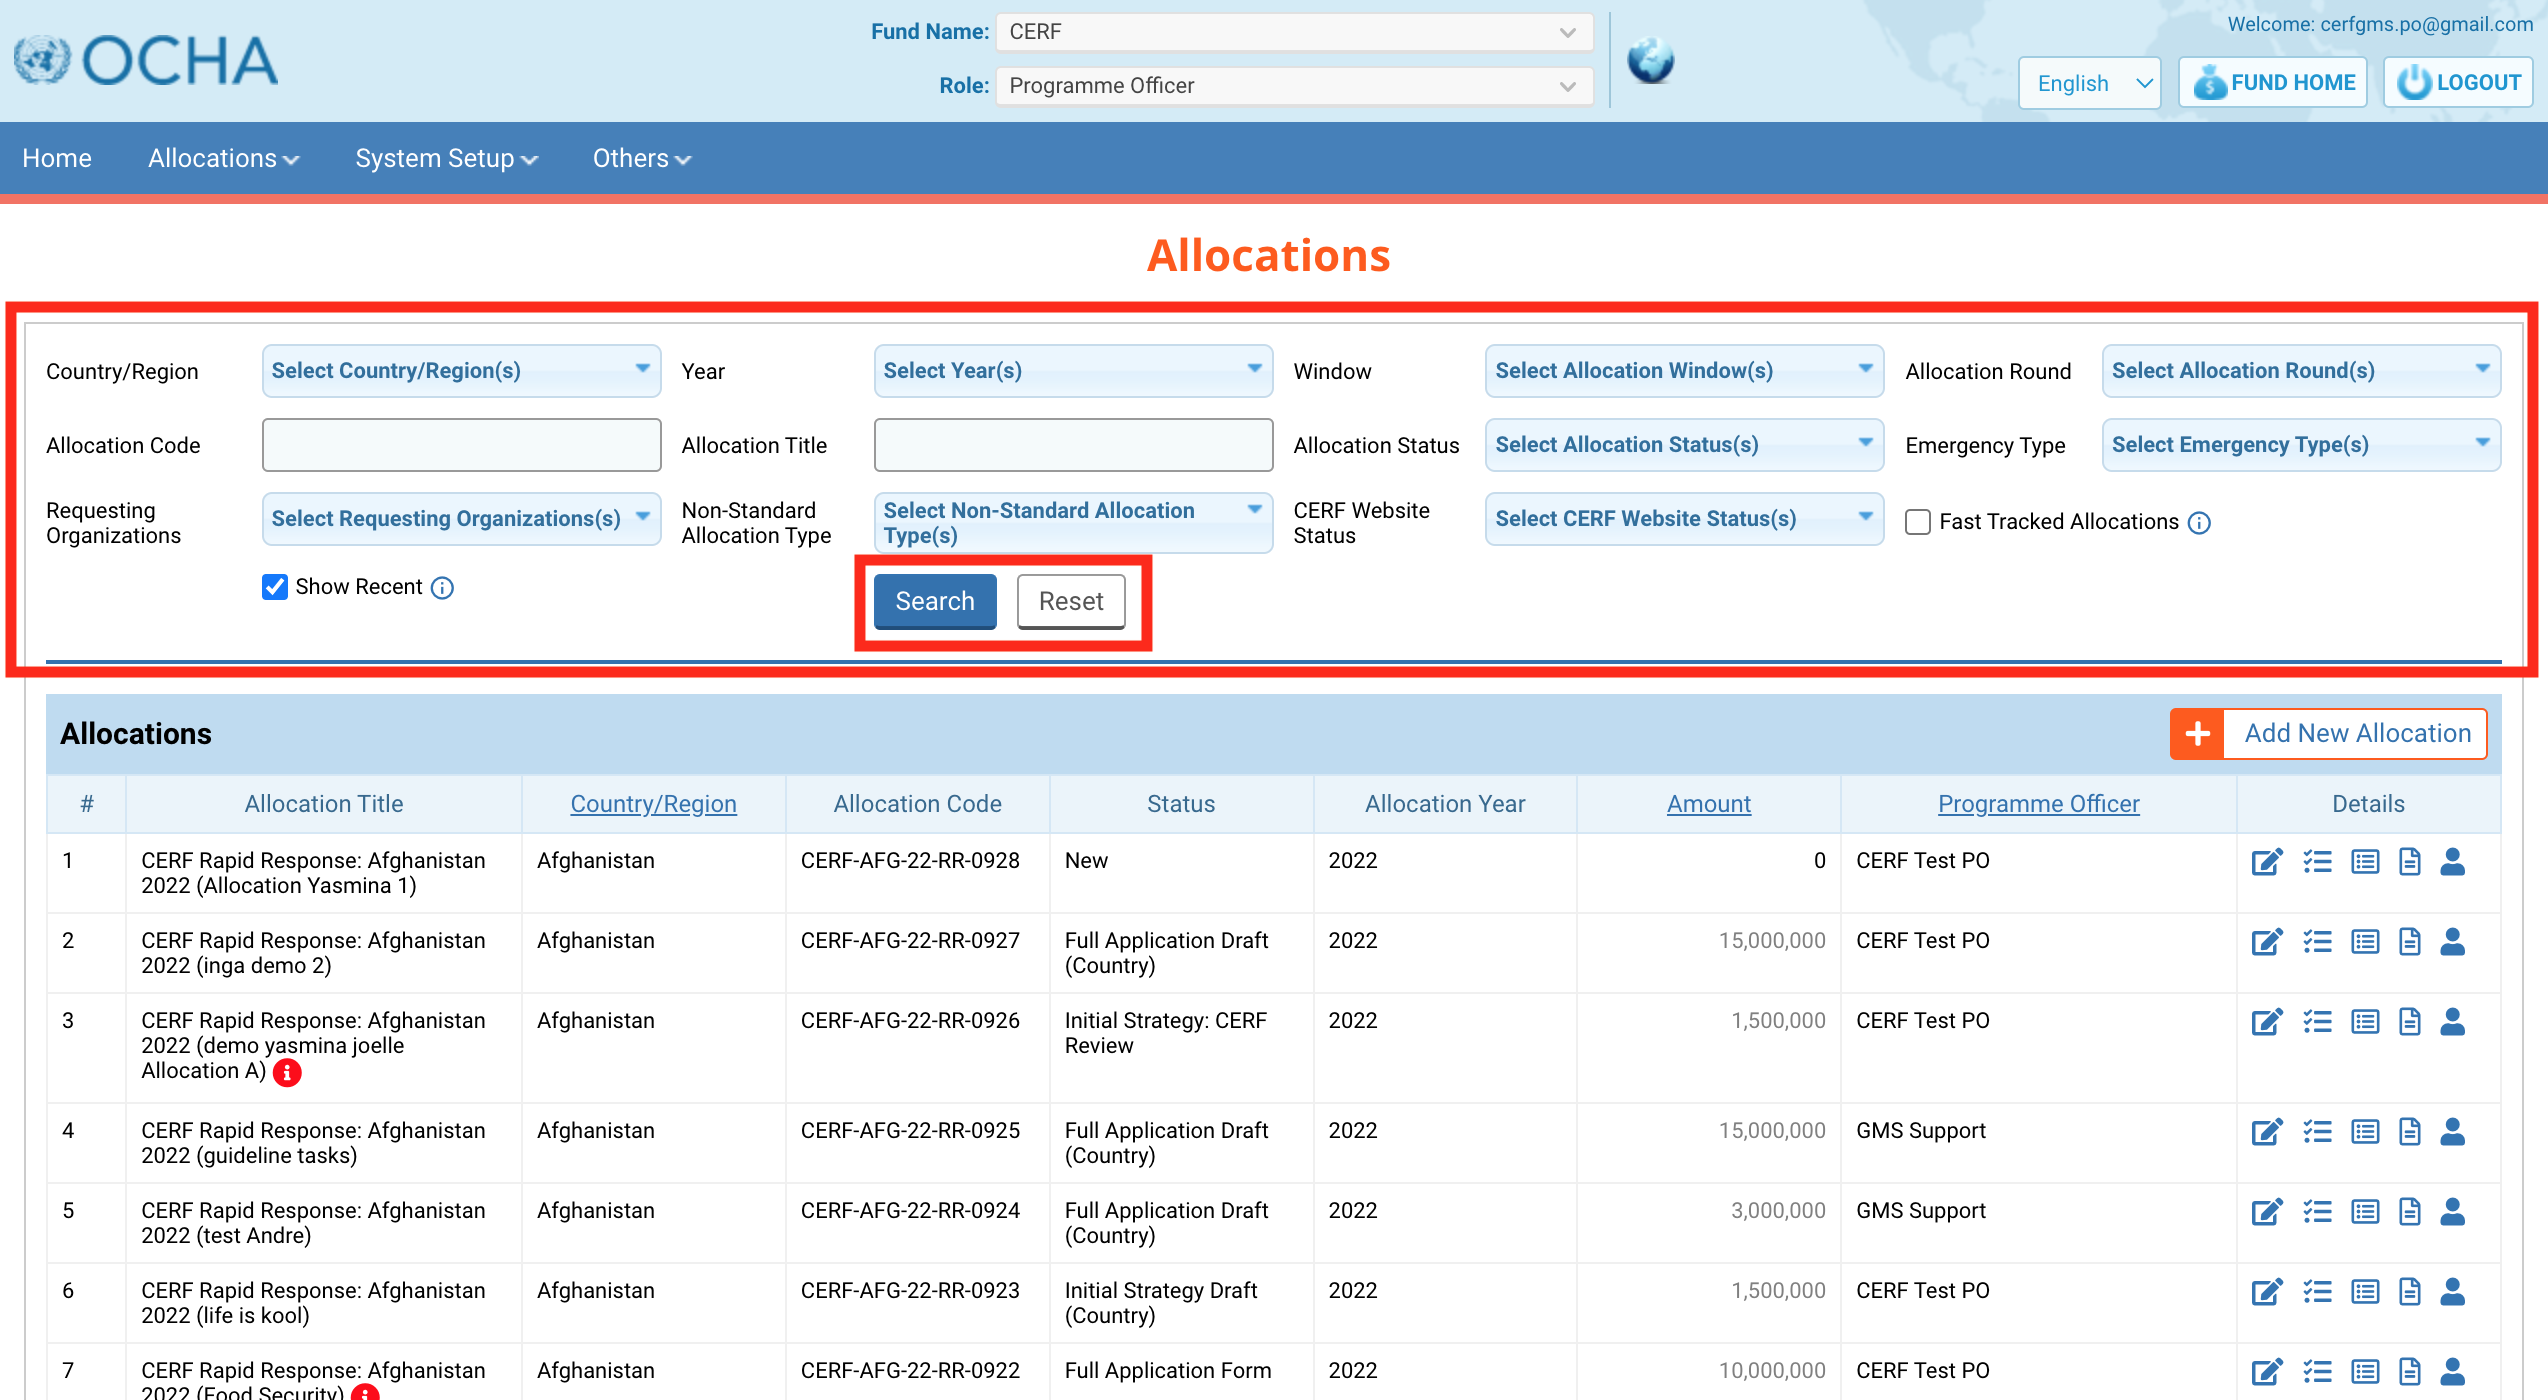2548x1400 pixels.
Task: Open the checklist icon for CERF-AFG-22-RR-0928
Action: (x=2317, y=862)
